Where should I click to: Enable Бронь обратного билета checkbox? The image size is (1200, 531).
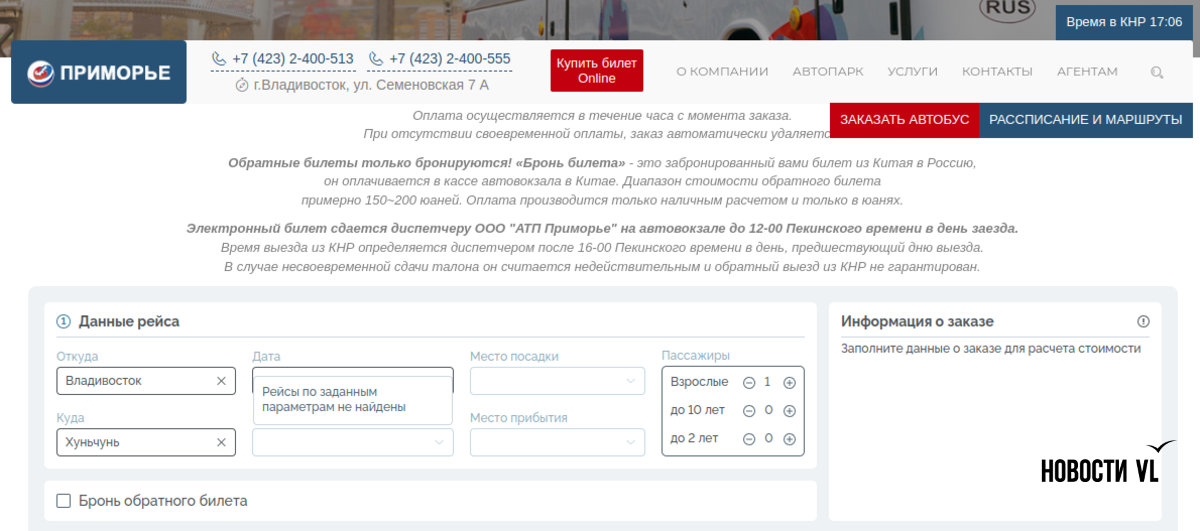click(x=64, y=501)
